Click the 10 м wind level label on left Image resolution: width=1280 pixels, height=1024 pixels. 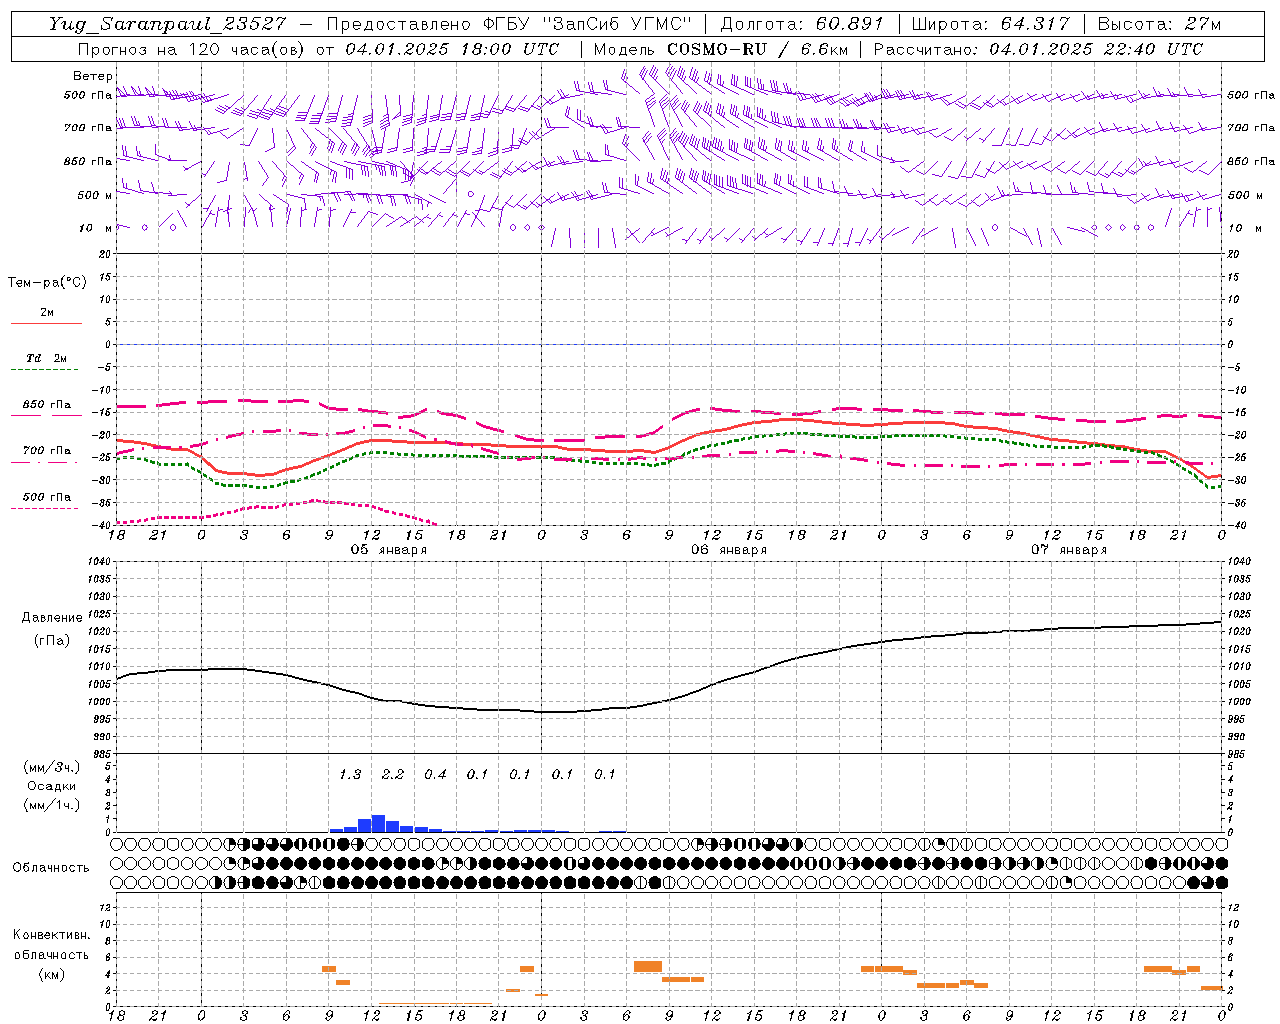click(95, 228)
